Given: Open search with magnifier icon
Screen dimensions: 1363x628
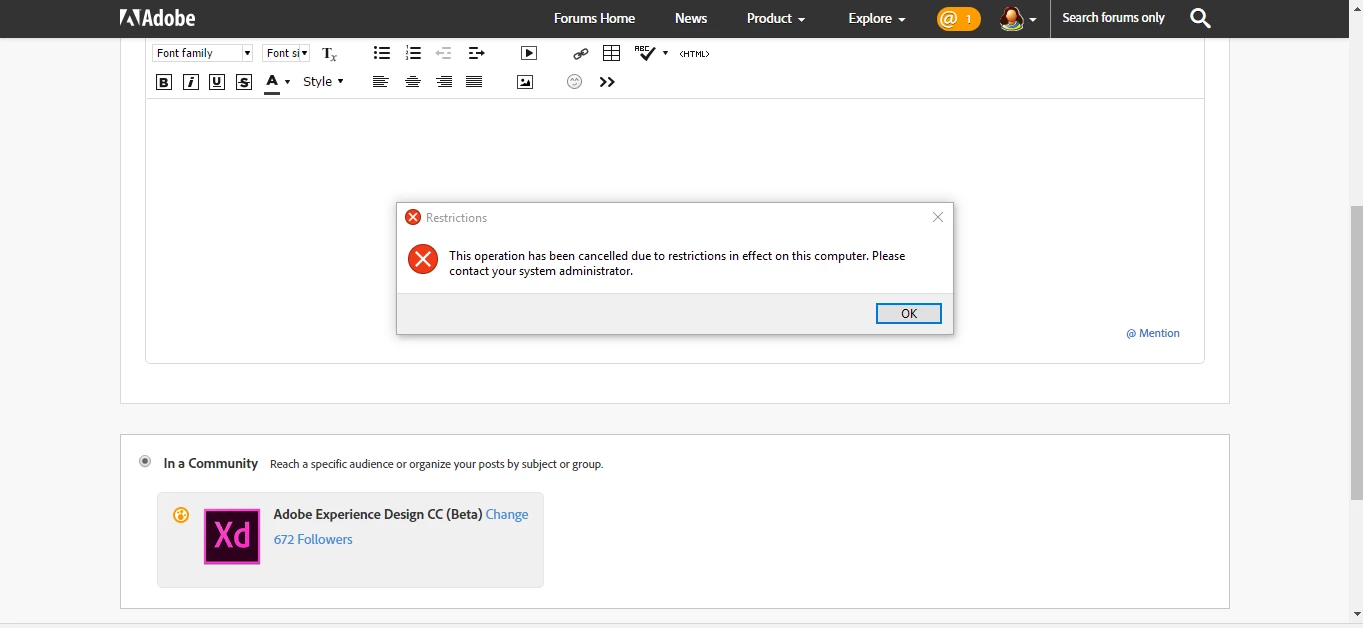Looking at the screenshot, I should 1201,18.
